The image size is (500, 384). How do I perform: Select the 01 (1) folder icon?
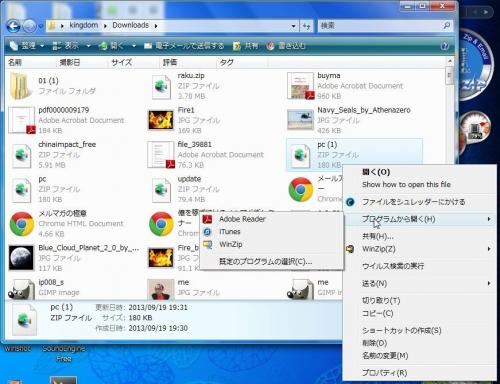21,86
